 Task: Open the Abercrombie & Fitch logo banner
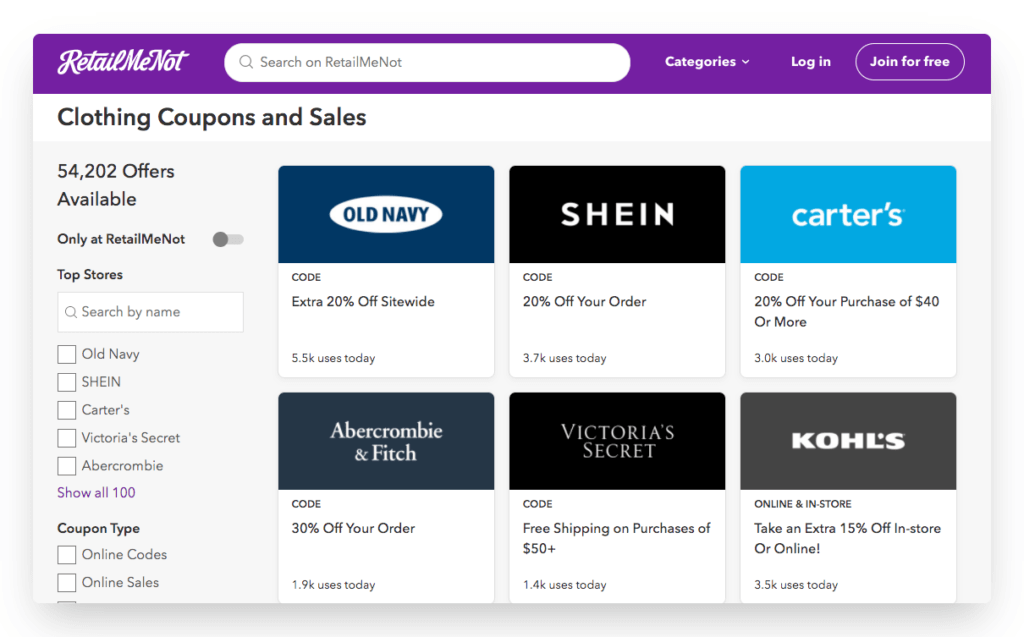[x=386, y=441]
